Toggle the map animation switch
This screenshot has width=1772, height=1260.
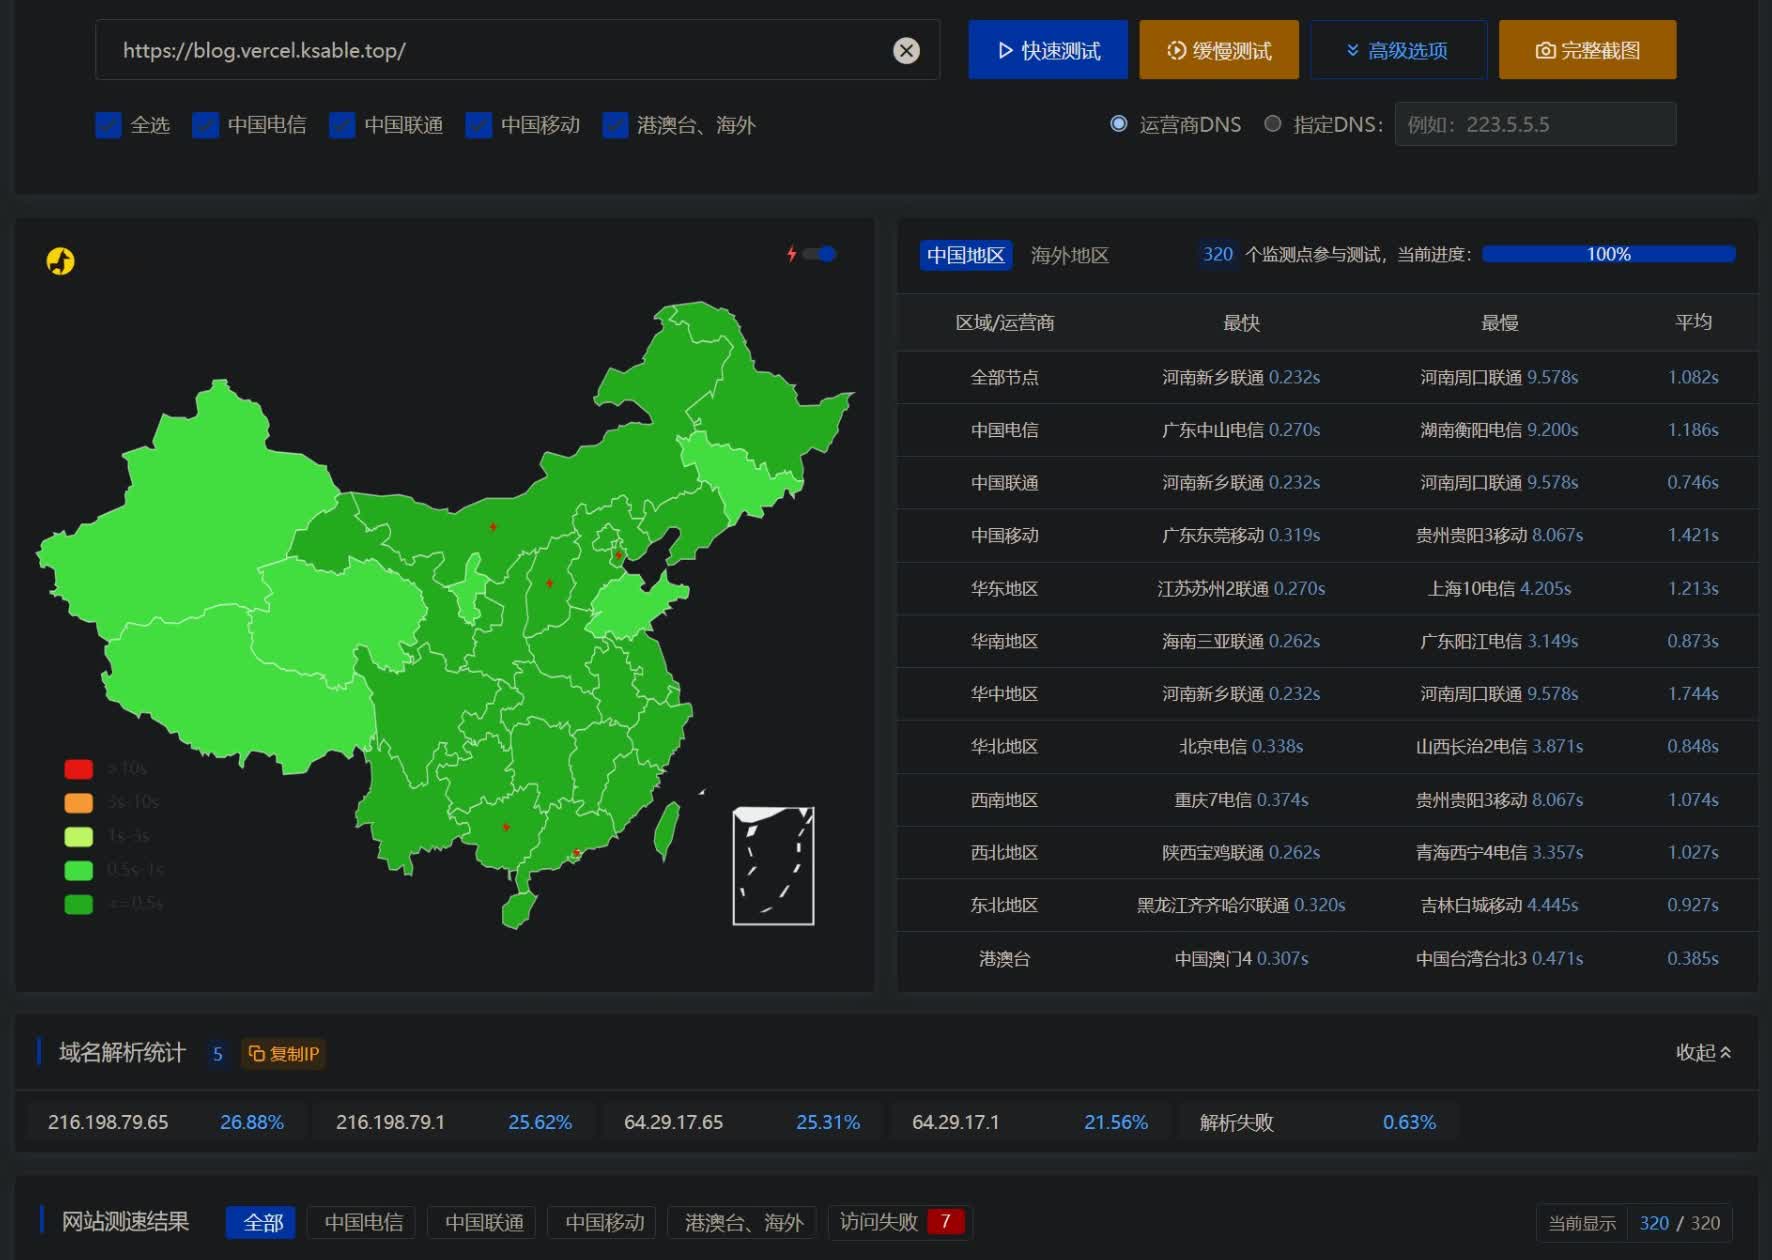pos(820,254)
